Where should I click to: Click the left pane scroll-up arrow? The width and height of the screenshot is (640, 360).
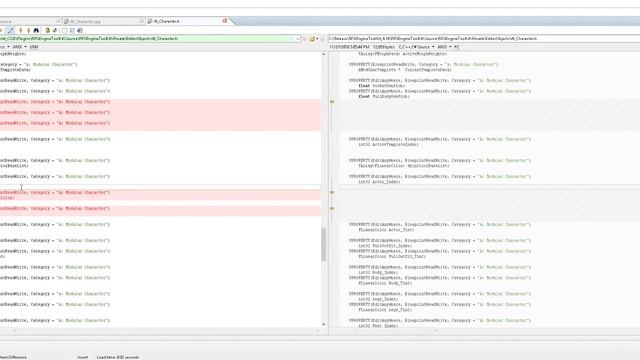(x=324, y=54)
